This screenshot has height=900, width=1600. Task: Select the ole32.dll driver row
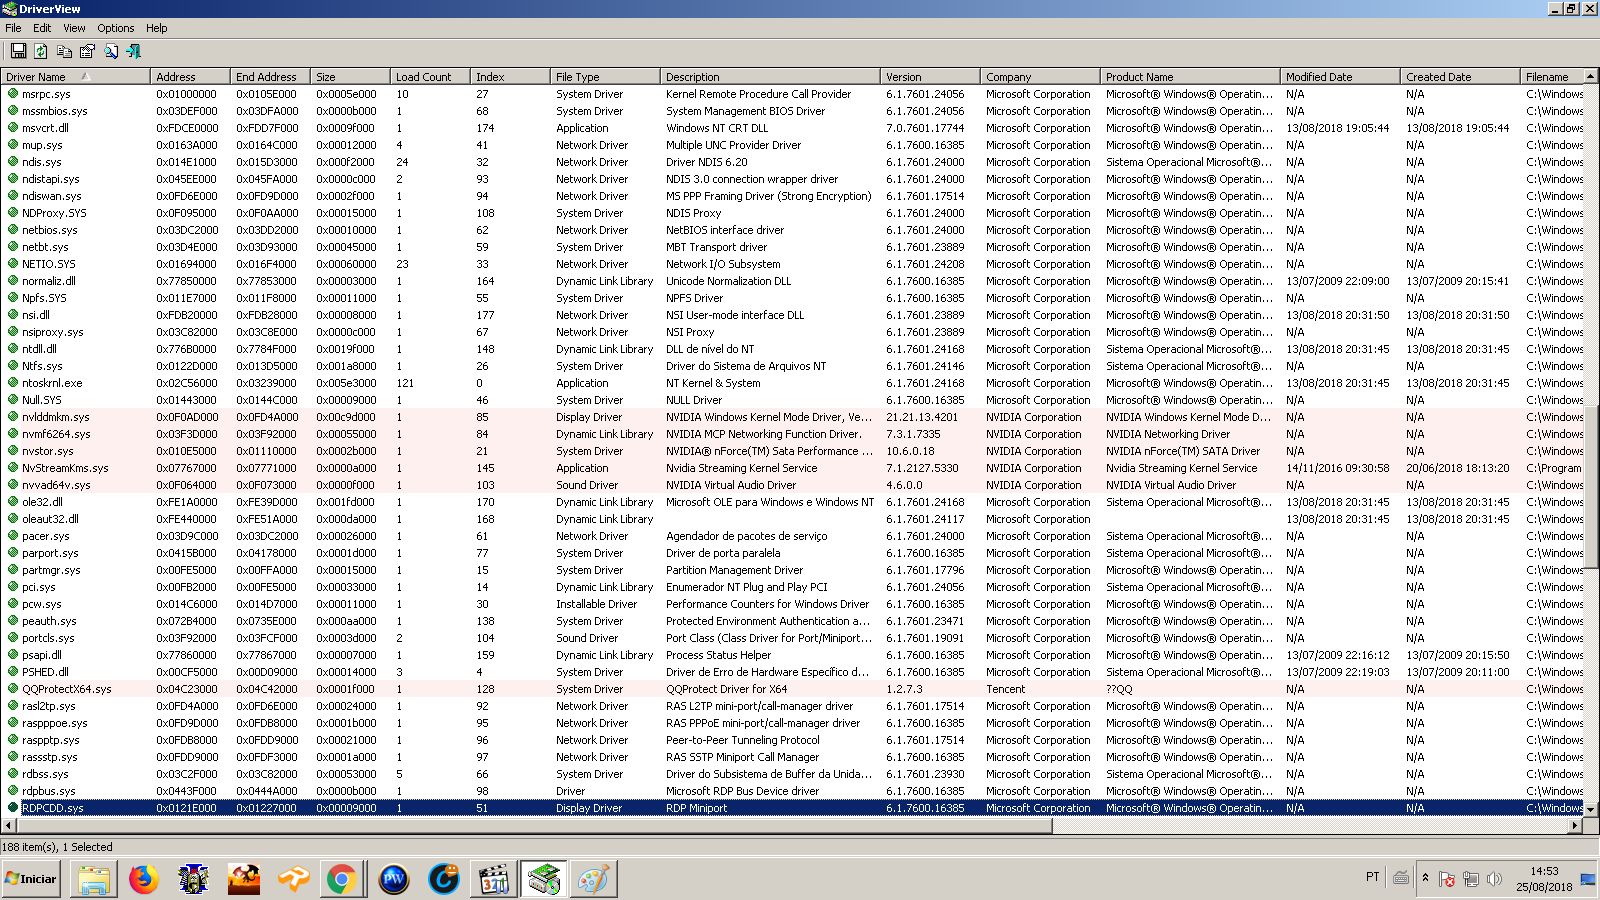click(792, 502)
